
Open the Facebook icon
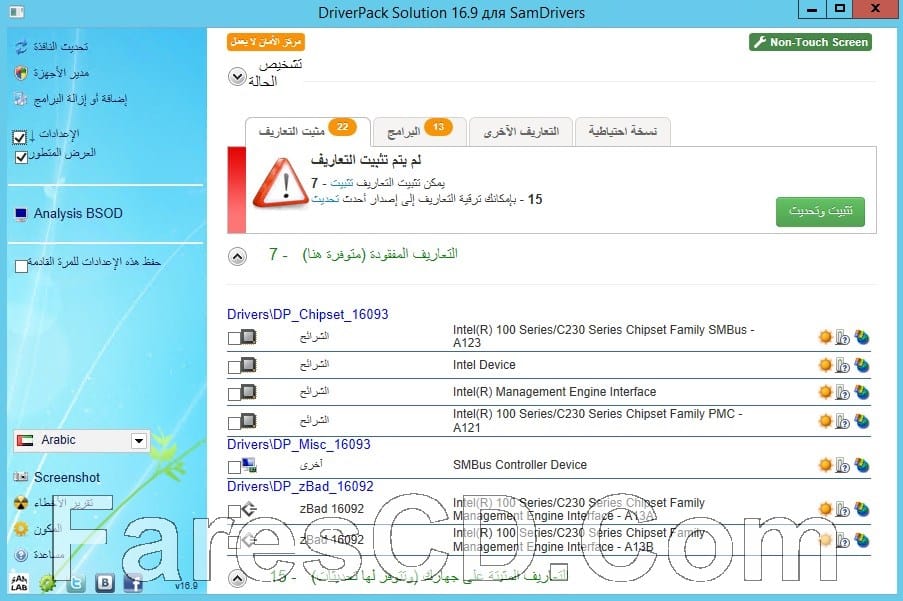(x=132, y=583)
